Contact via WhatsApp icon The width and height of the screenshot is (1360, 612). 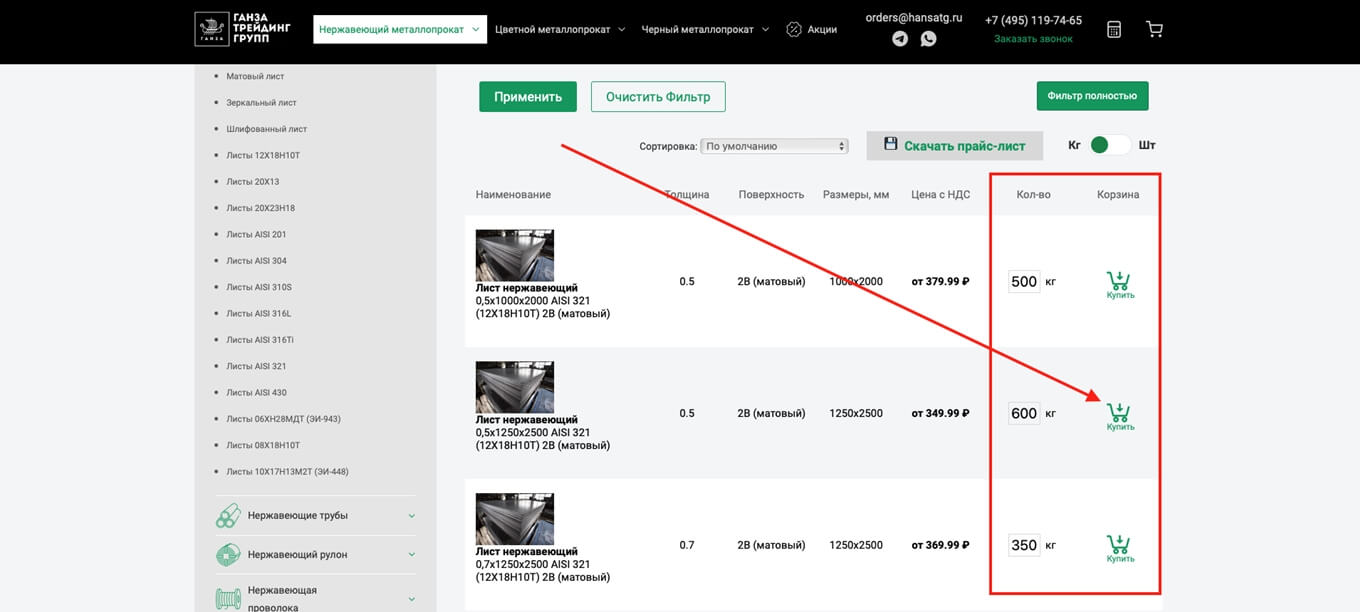coord(929,39)
